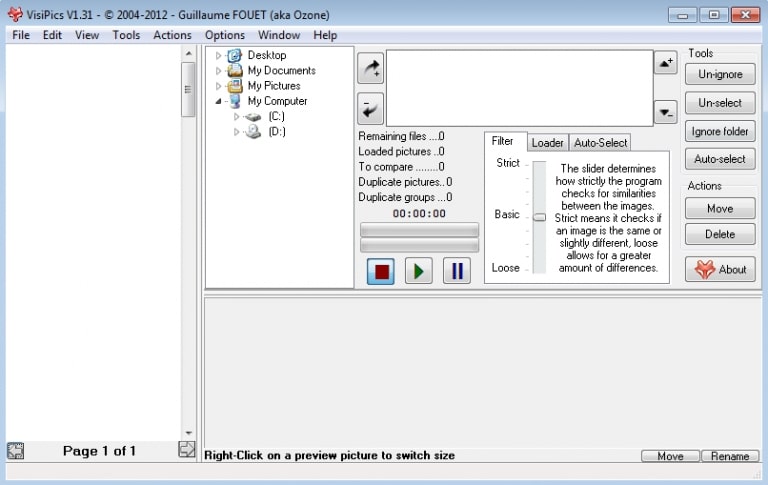Viewport: 768px width, 485px height.
Task: Expand the My Documents tree node
Action: 219,71
